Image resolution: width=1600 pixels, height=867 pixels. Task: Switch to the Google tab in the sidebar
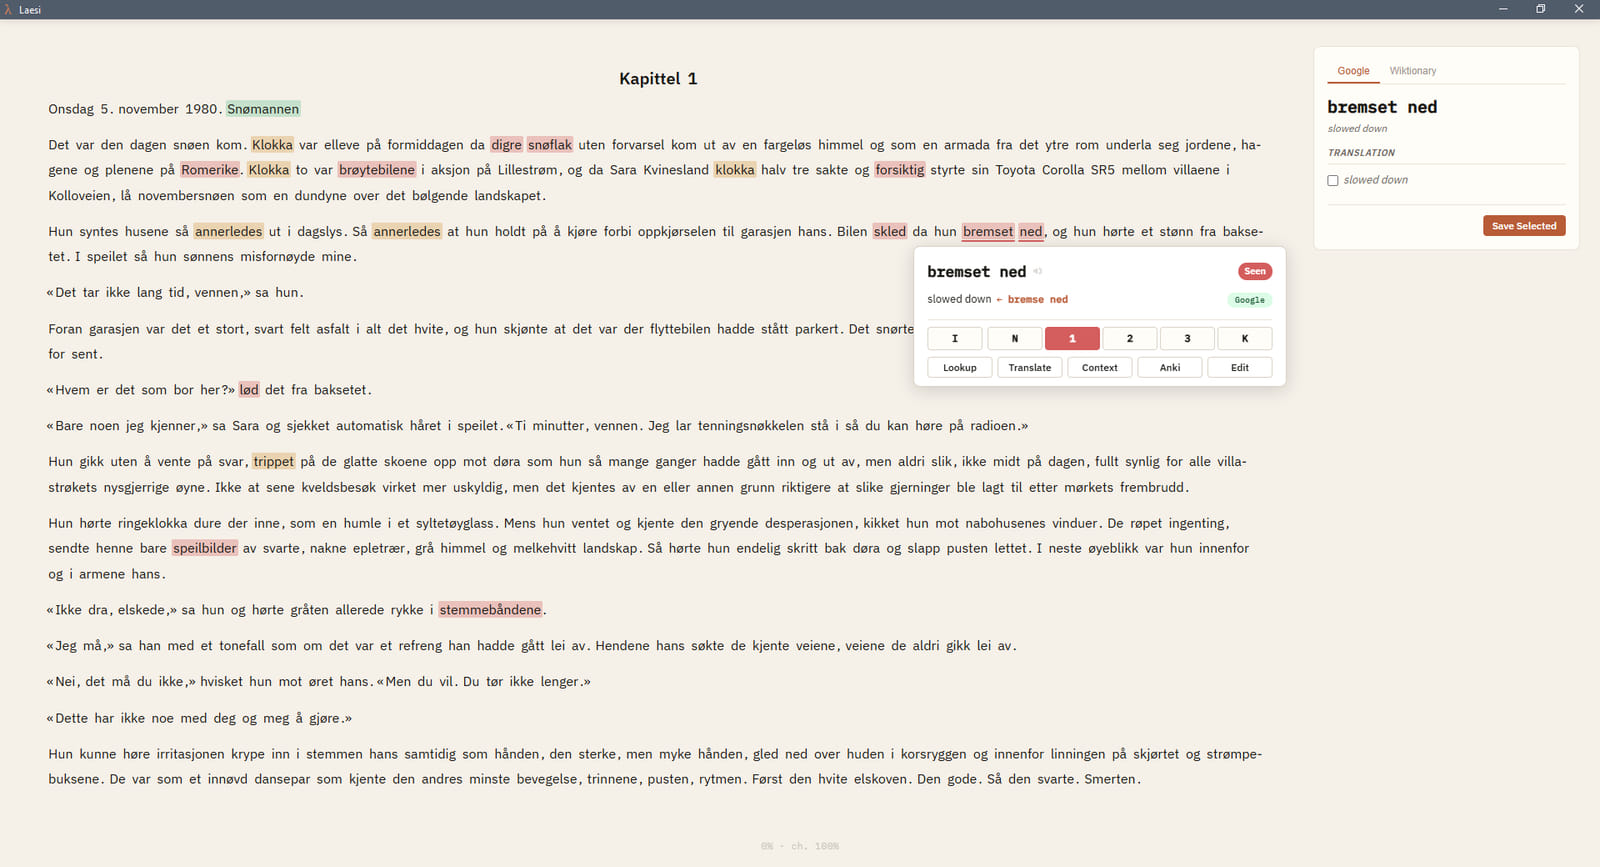tap(1353, 71)
